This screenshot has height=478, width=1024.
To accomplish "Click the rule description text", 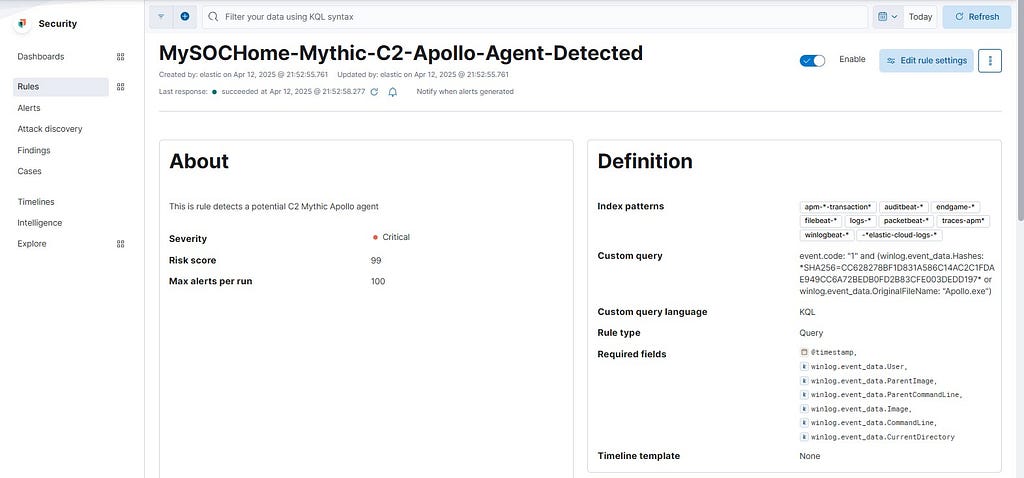I will tap(274, 206).
